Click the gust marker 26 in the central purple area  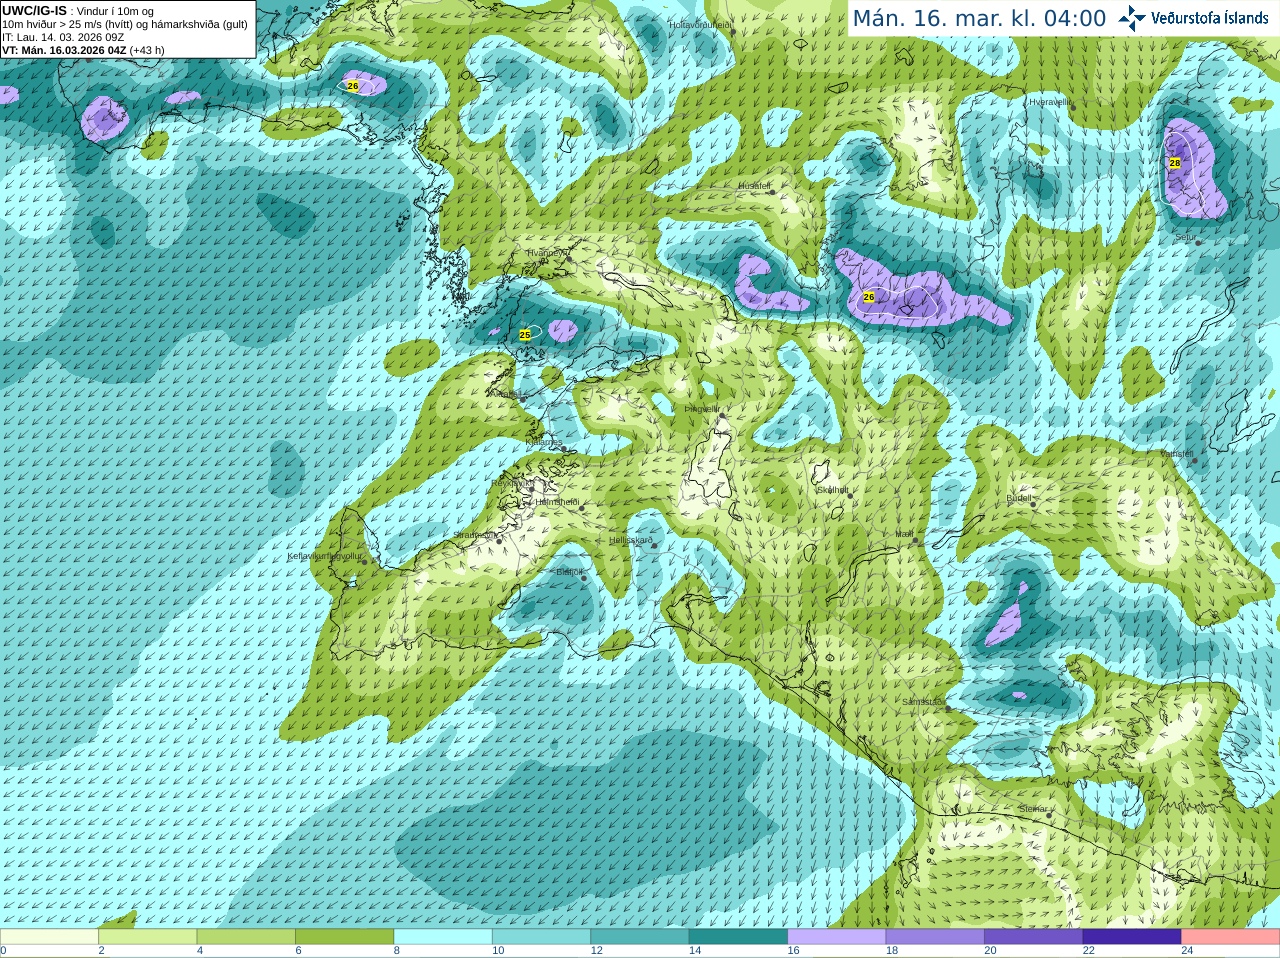point(869,297)
